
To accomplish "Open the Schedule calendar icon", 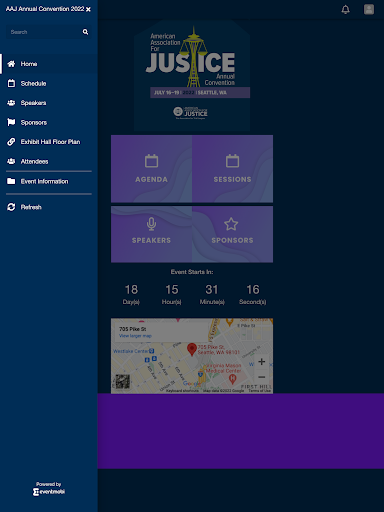I will click(11, 83).
